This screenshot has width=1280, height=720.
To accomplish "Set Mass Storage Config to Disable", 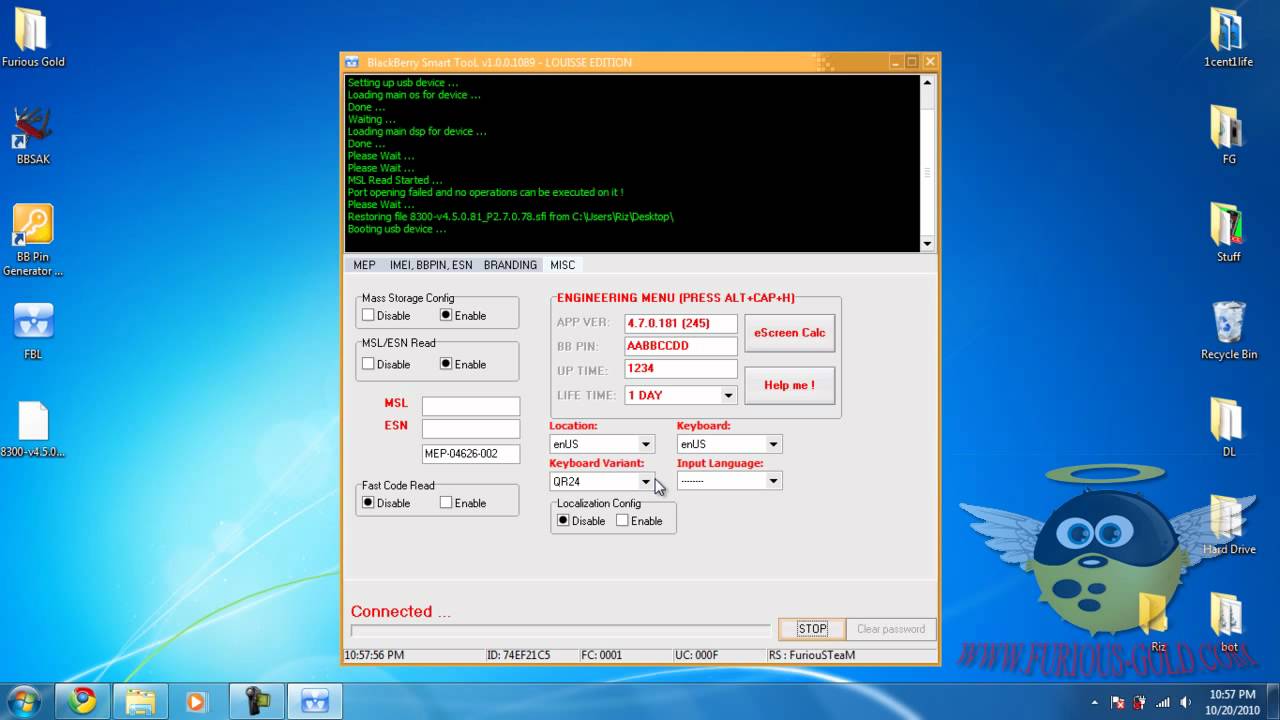I will [x=368, y=315].
